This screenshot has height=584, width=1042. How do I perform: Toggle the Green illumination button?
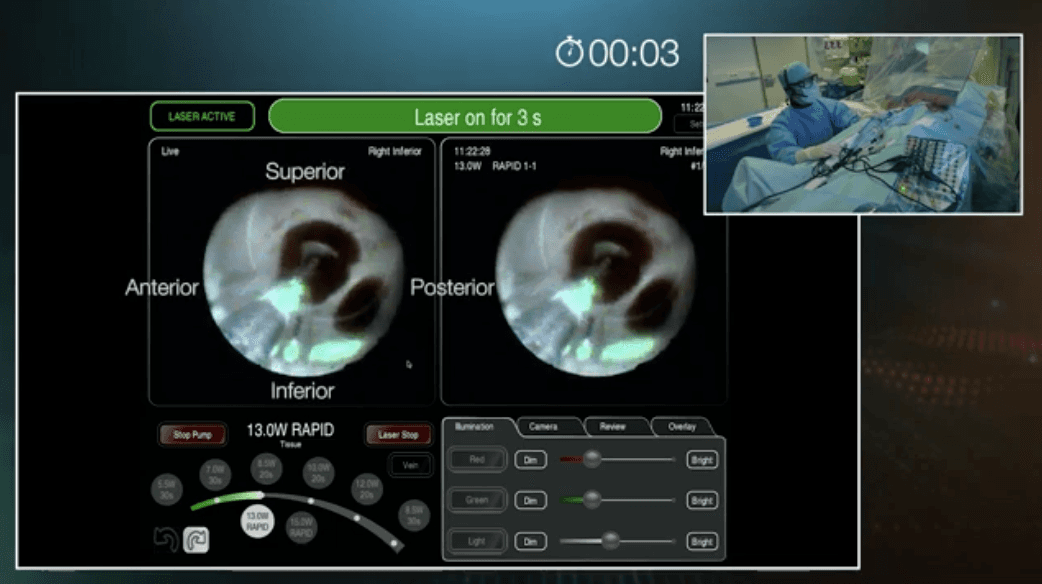click(x=477, y=500)
